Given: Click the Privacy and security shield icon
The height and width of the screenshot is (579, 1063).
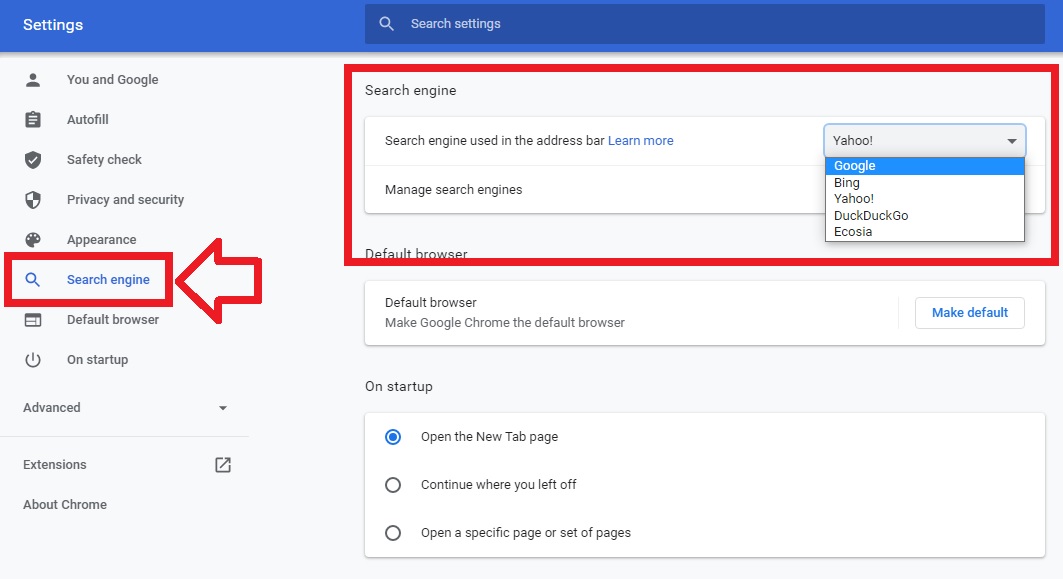Looking at the screenshot, I should pos(33,200).
